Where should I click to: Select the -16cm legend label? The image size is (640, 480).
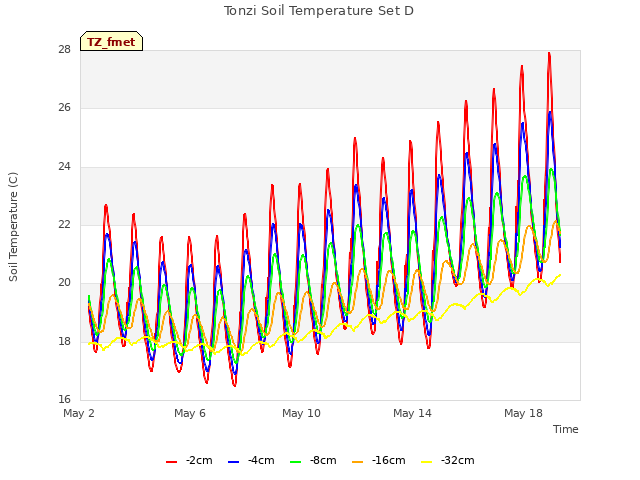point(389,460)
